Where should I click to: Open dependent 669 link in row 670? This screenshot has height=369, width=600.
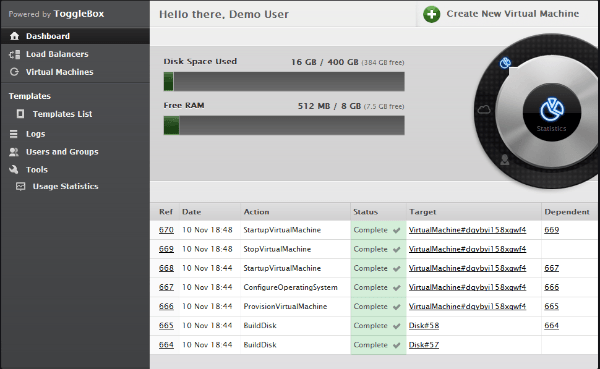point(551,230)
